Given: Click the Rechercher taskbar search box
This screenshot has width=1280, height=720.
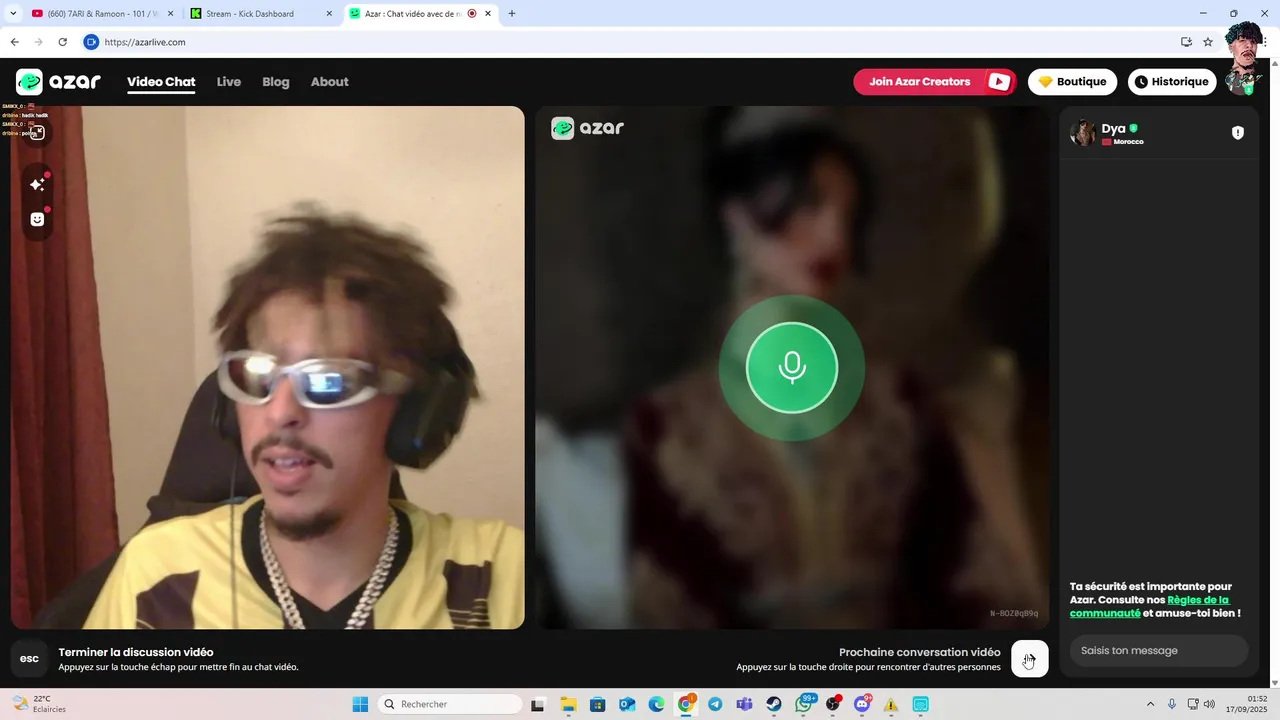Looking at the screenshot, I should coord(450,704).
